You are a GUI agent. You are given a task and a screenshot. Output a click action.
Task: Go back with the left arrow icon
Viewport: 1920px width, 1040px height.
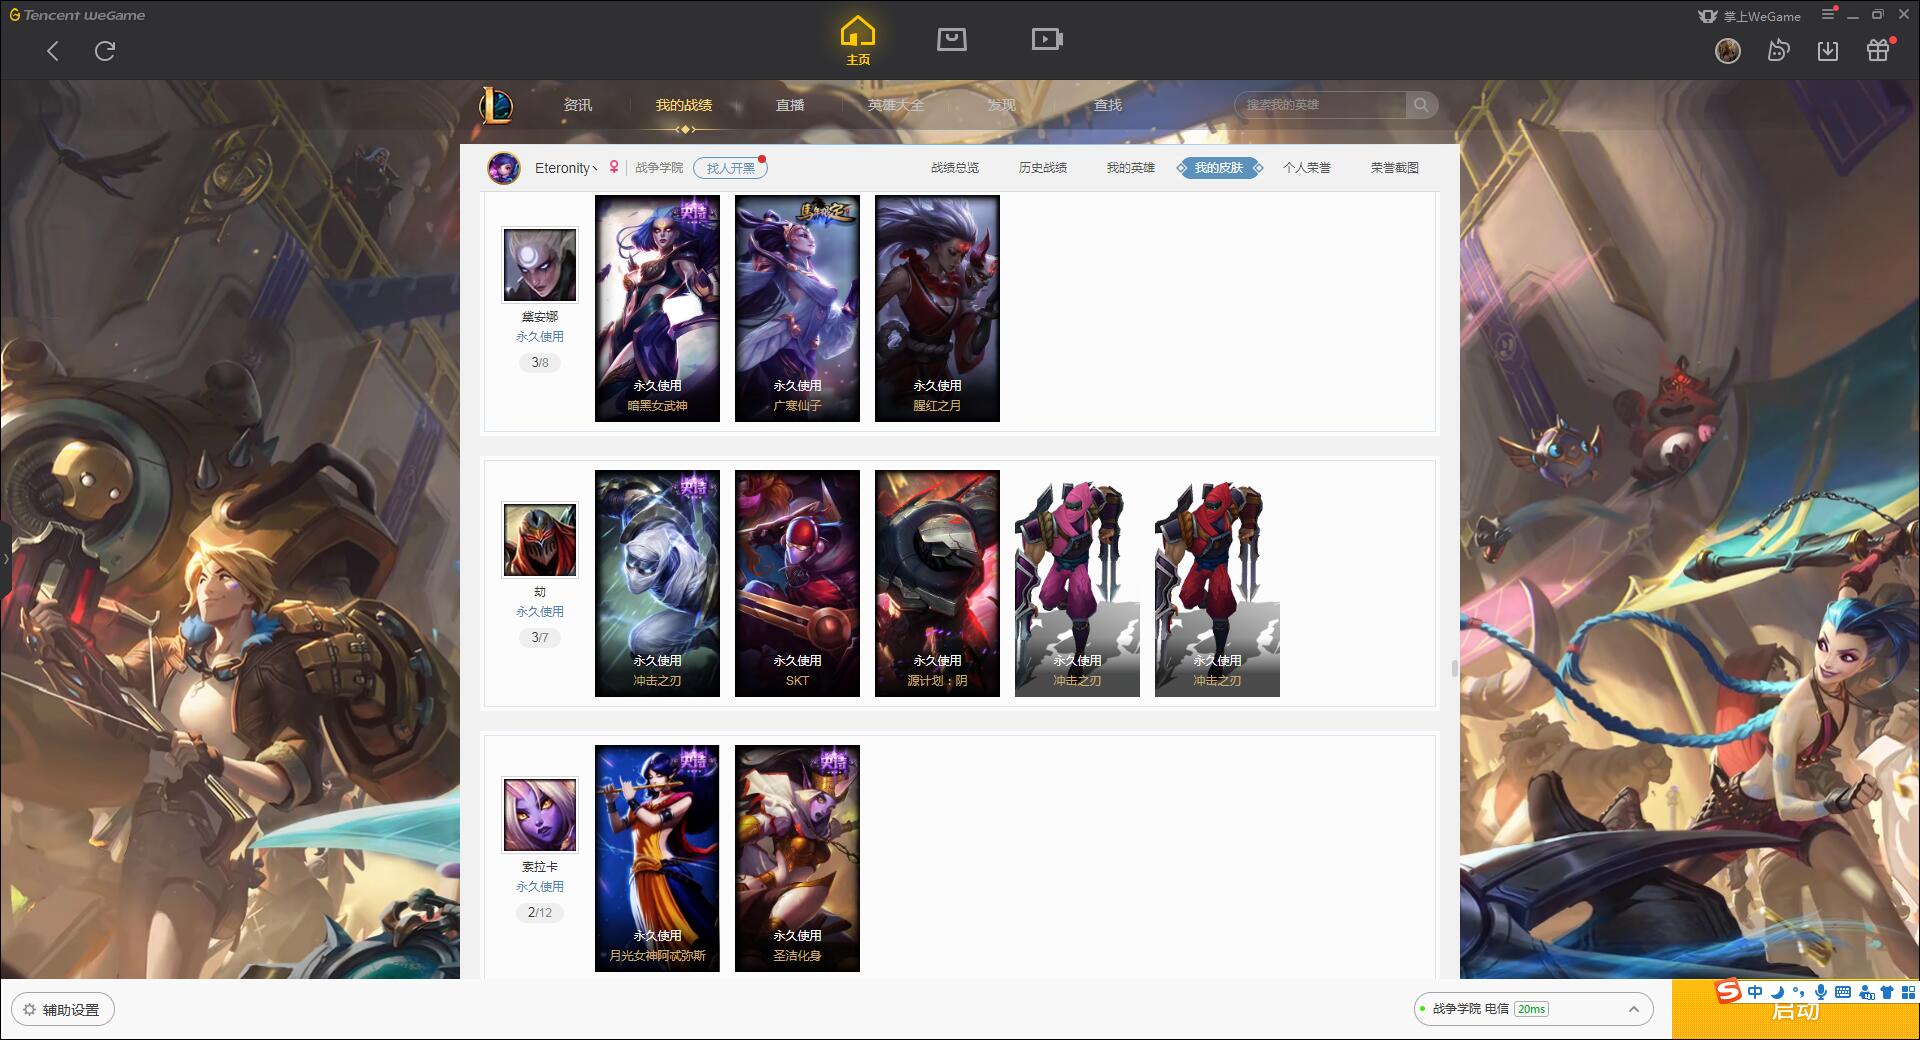point(53,51)
